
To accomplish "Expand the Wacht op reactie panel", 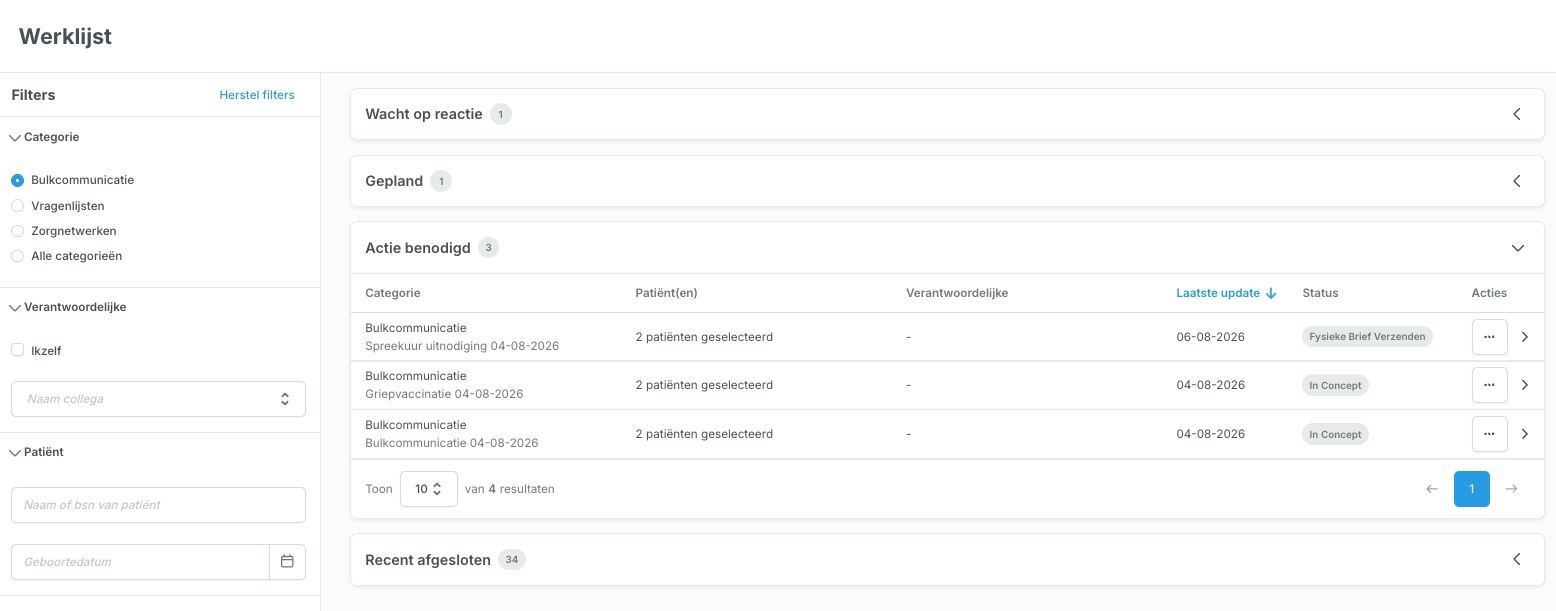I will pyautogui.click(x=1517, y=114).
